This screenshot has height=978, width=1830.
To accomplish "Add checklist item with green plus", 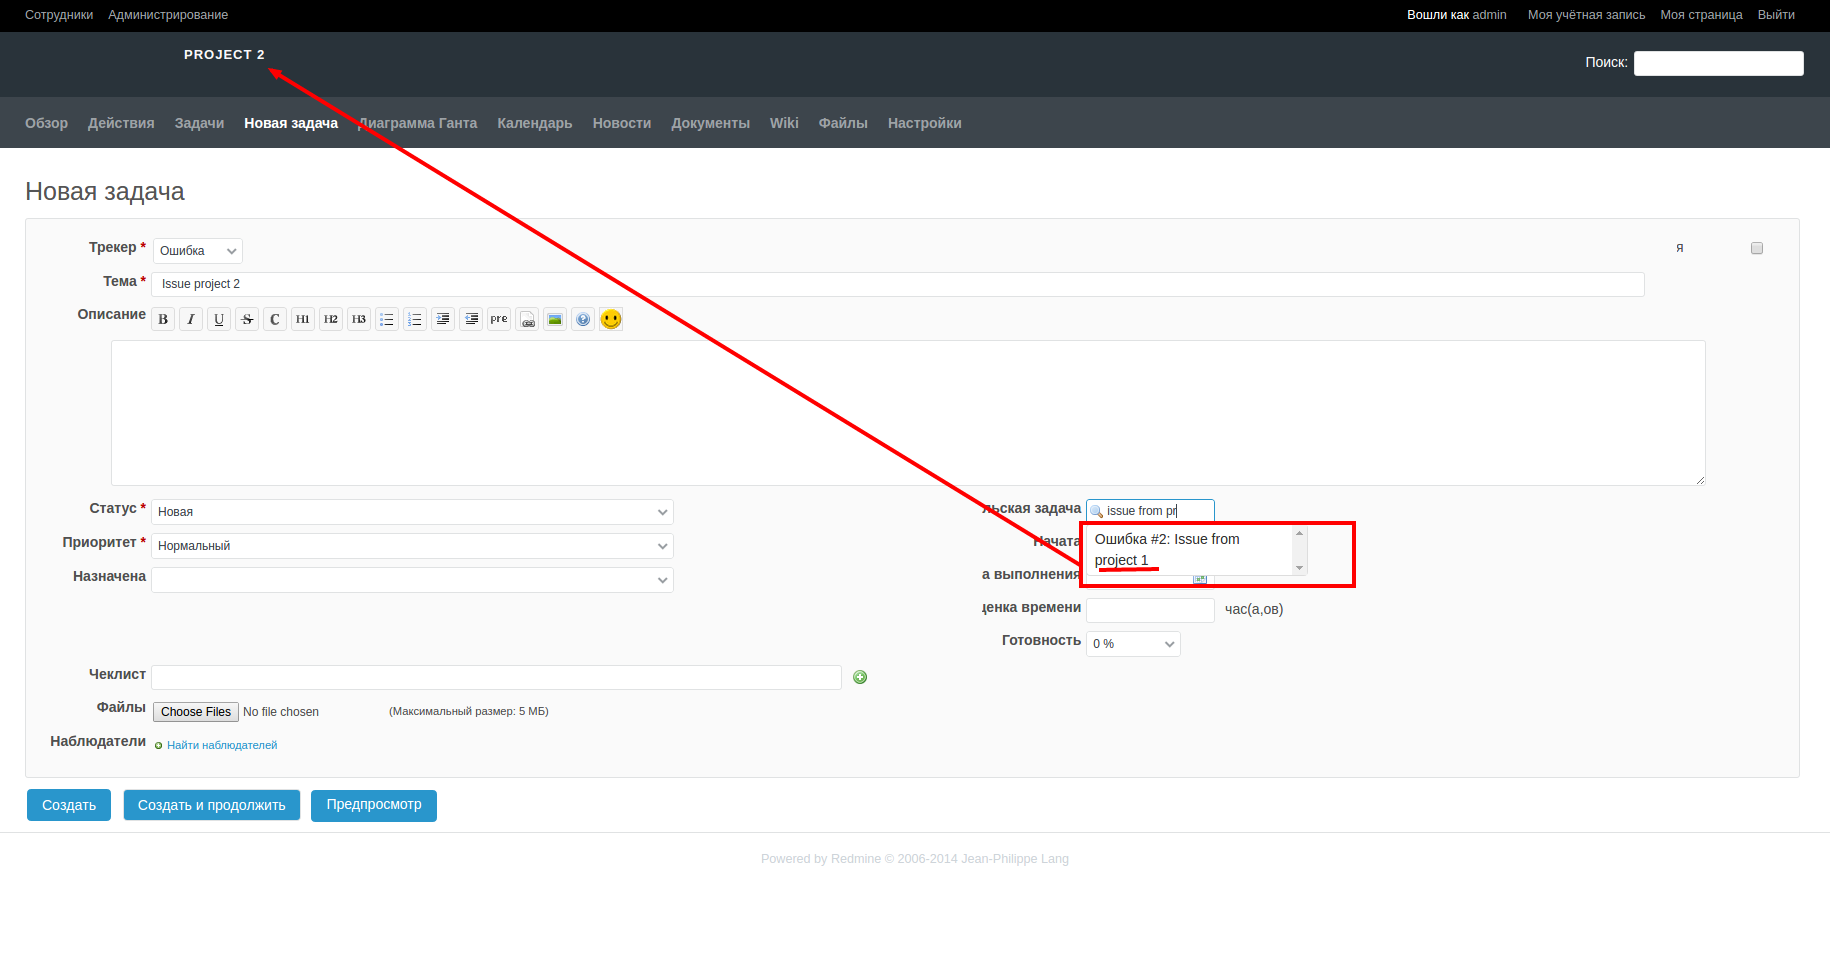I will 860,677.
